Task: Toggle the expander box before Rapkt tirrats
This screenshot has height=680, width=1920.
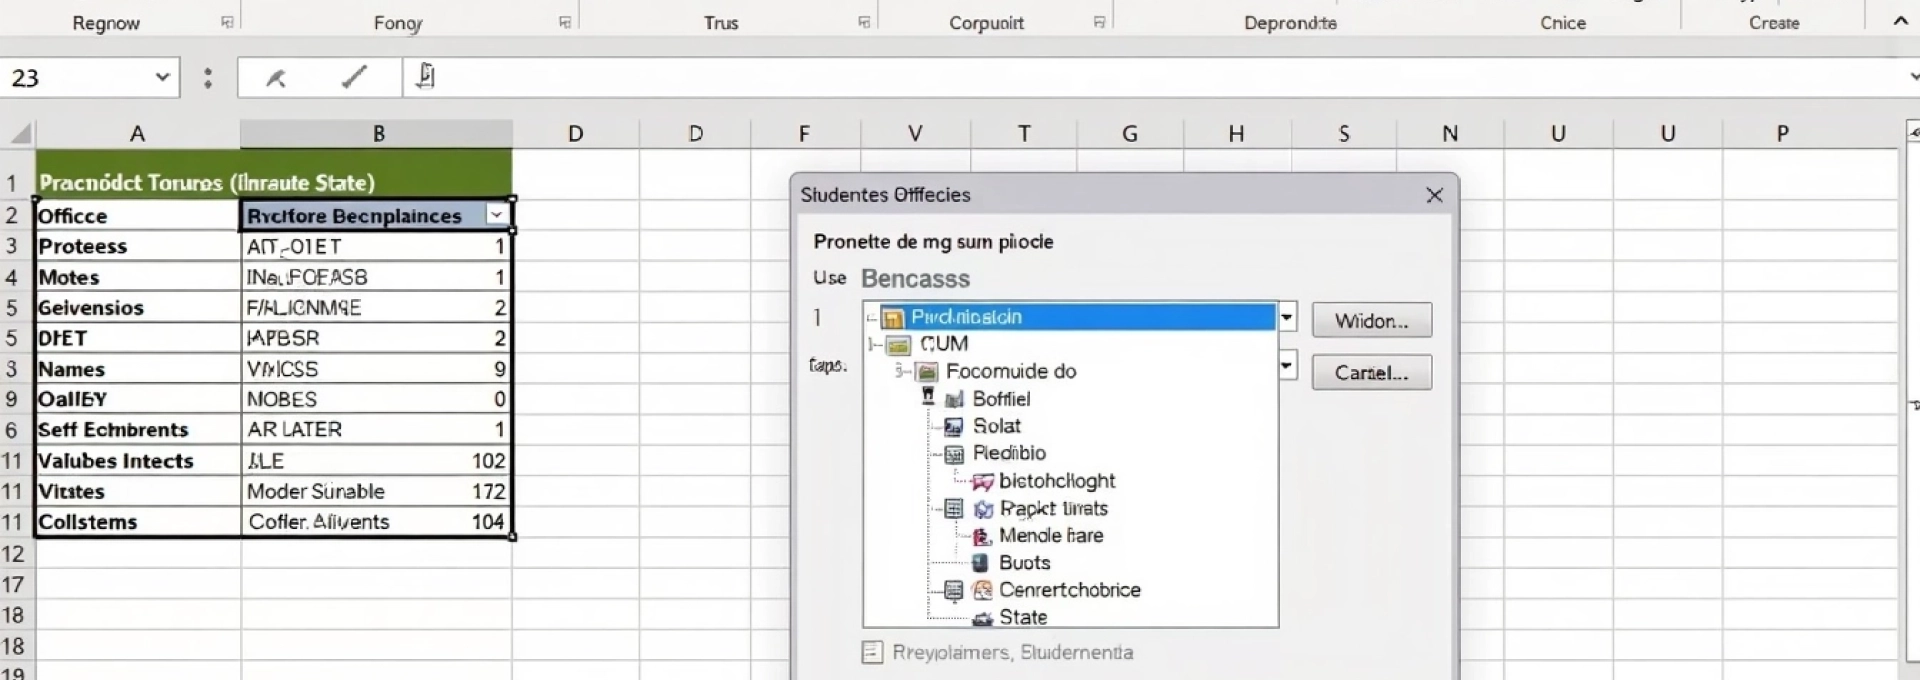Action: click(x=954, y=509)
